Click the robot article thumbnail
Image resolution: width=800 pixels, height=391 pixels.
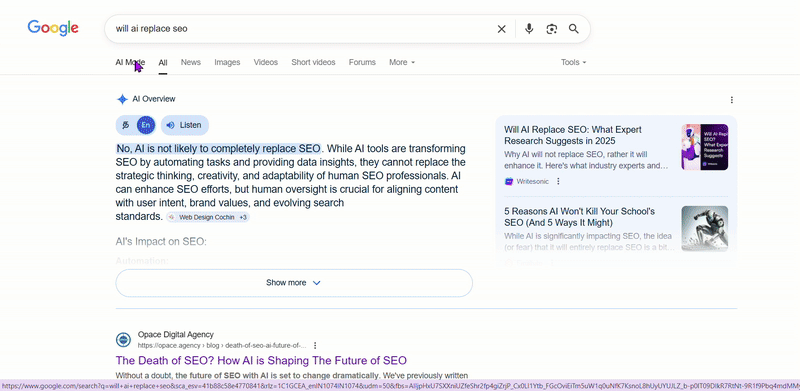click(x=705, y=229)
